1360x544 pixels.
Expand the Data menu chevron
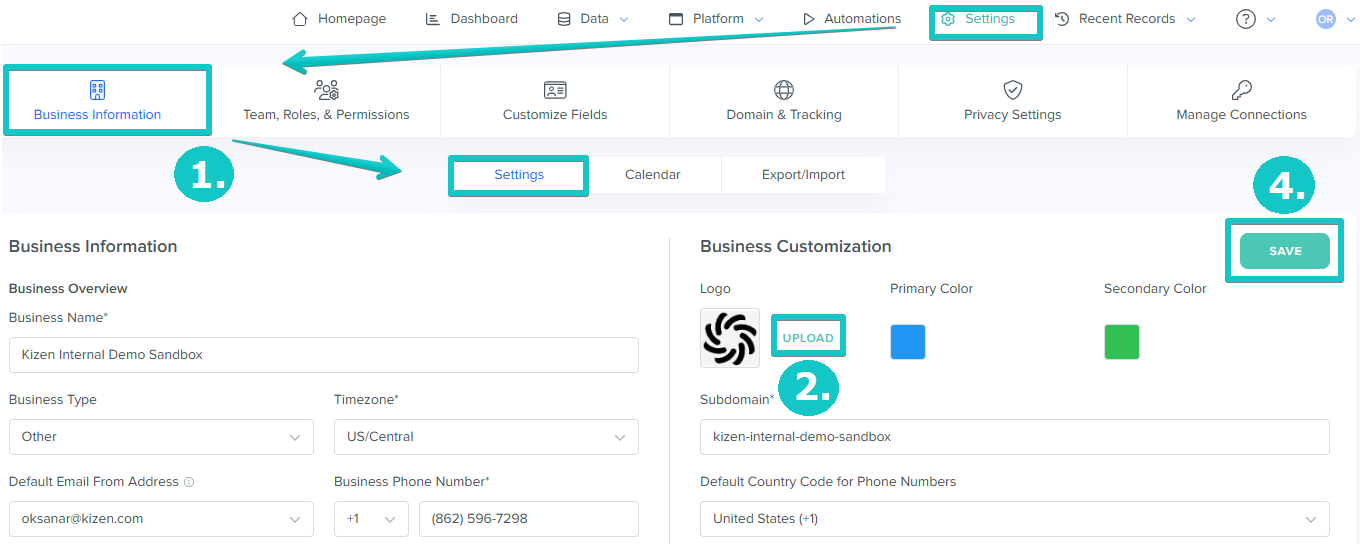click(625, 19)
